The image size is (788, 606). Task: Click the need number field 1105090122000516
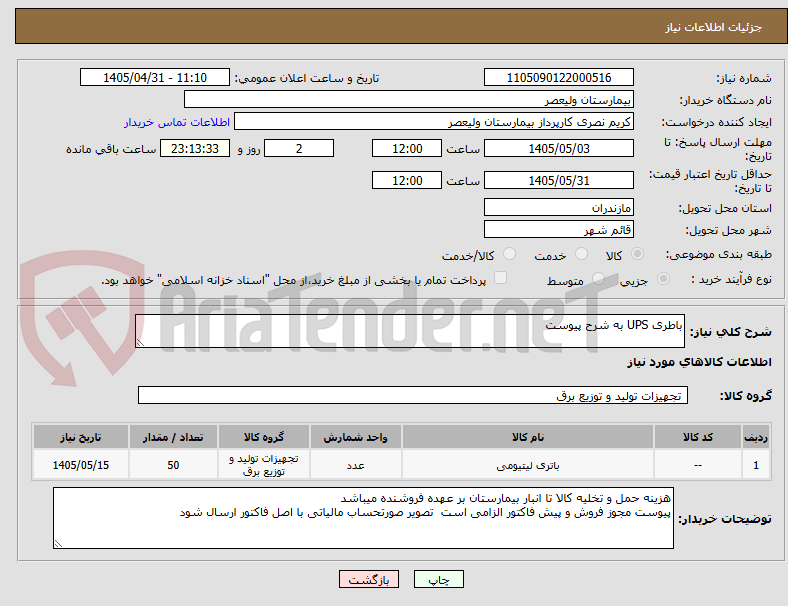coord(559,77)
